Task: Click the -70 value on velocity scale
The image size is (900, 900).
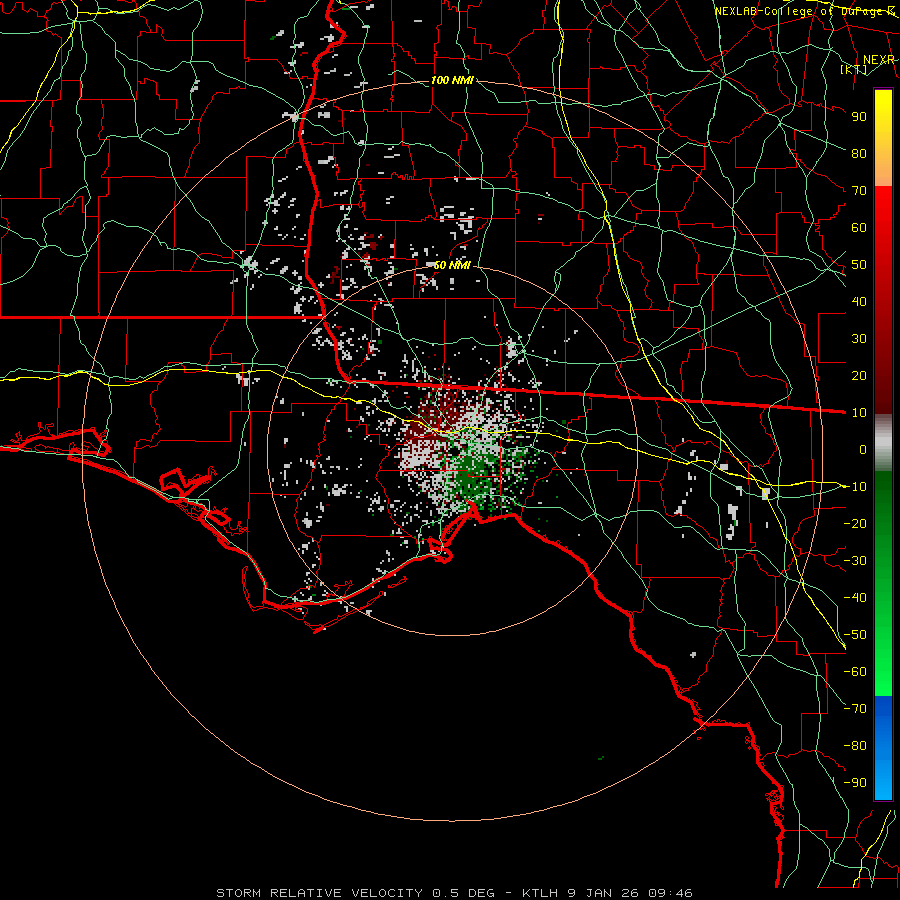Action: (x=855, y=709)
